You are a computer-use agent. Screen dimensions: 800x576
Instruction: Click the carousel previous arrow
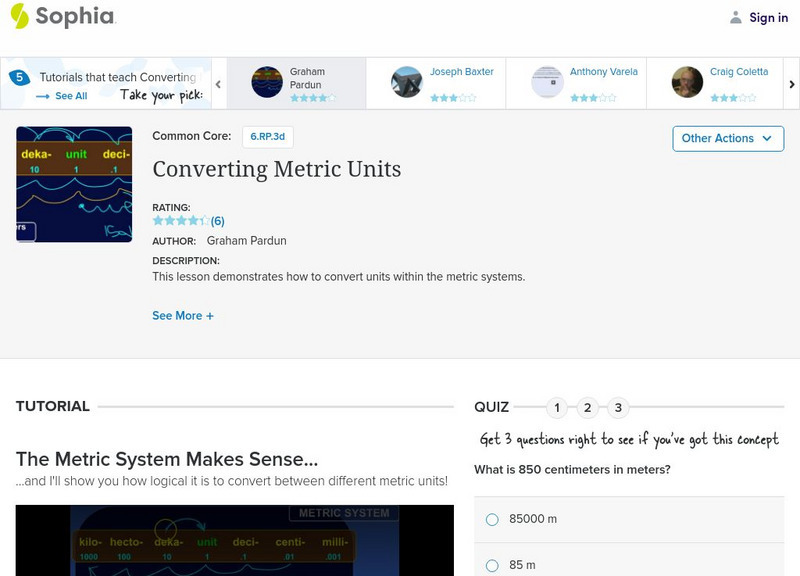218,84
